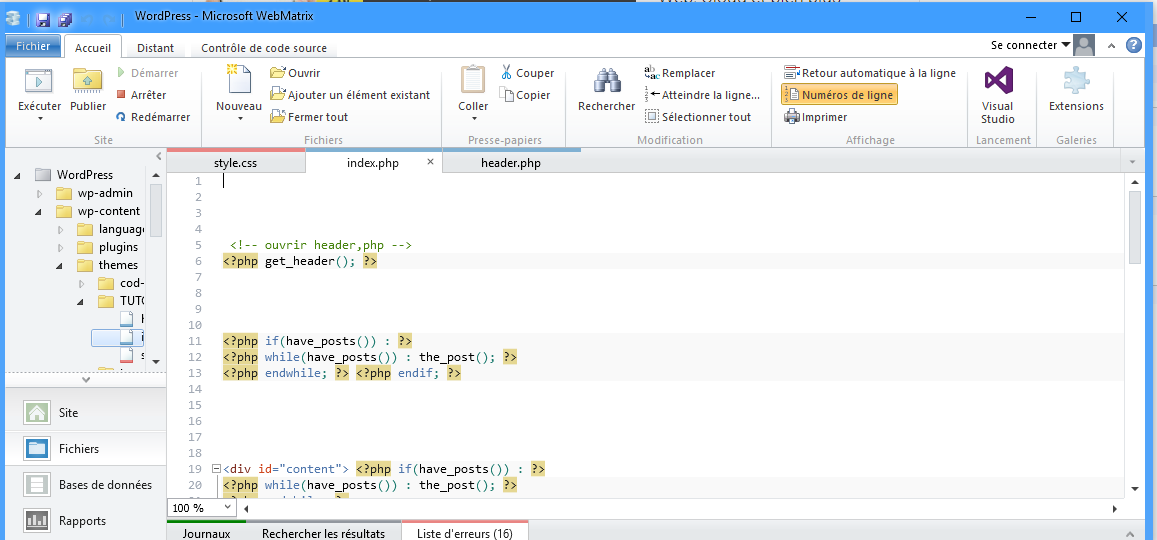Open the 100 % zoom combo box

201,508
